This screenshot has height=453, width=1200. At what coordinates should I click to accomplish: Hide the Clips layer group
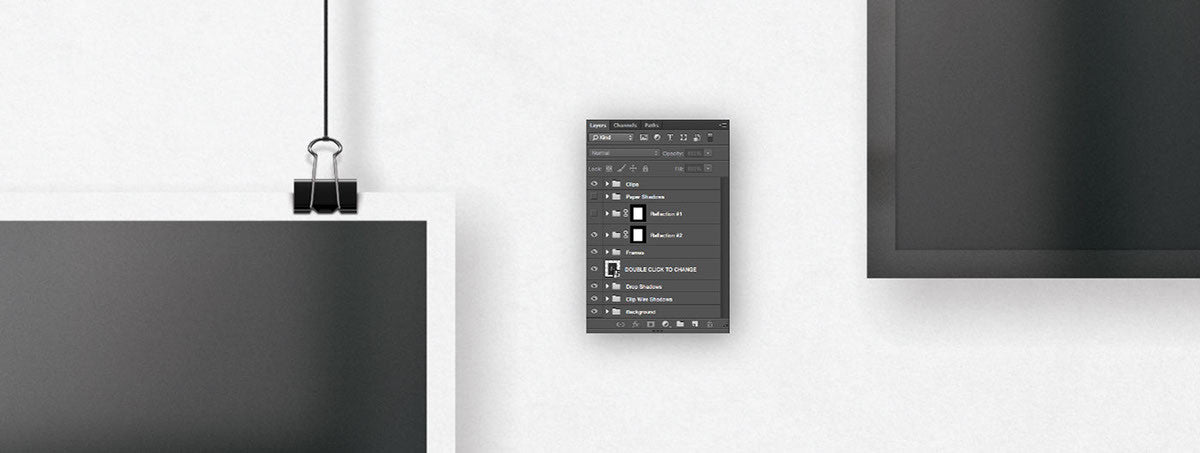[594, 184]
